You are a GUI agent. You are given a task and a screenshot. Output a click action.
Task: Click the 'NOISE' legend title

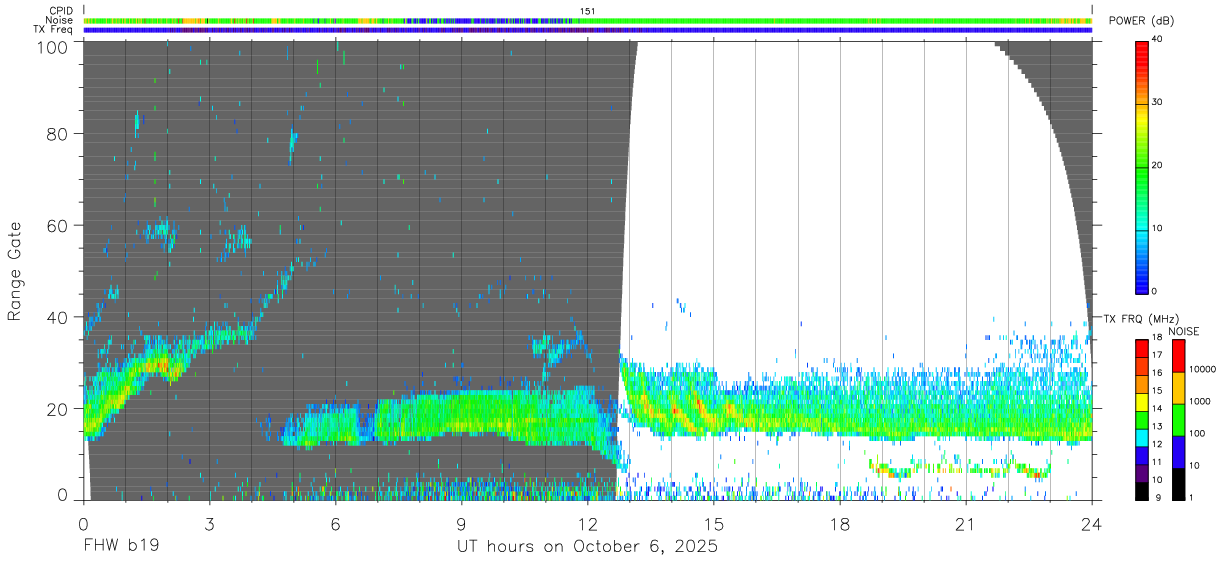point(1184,331)
